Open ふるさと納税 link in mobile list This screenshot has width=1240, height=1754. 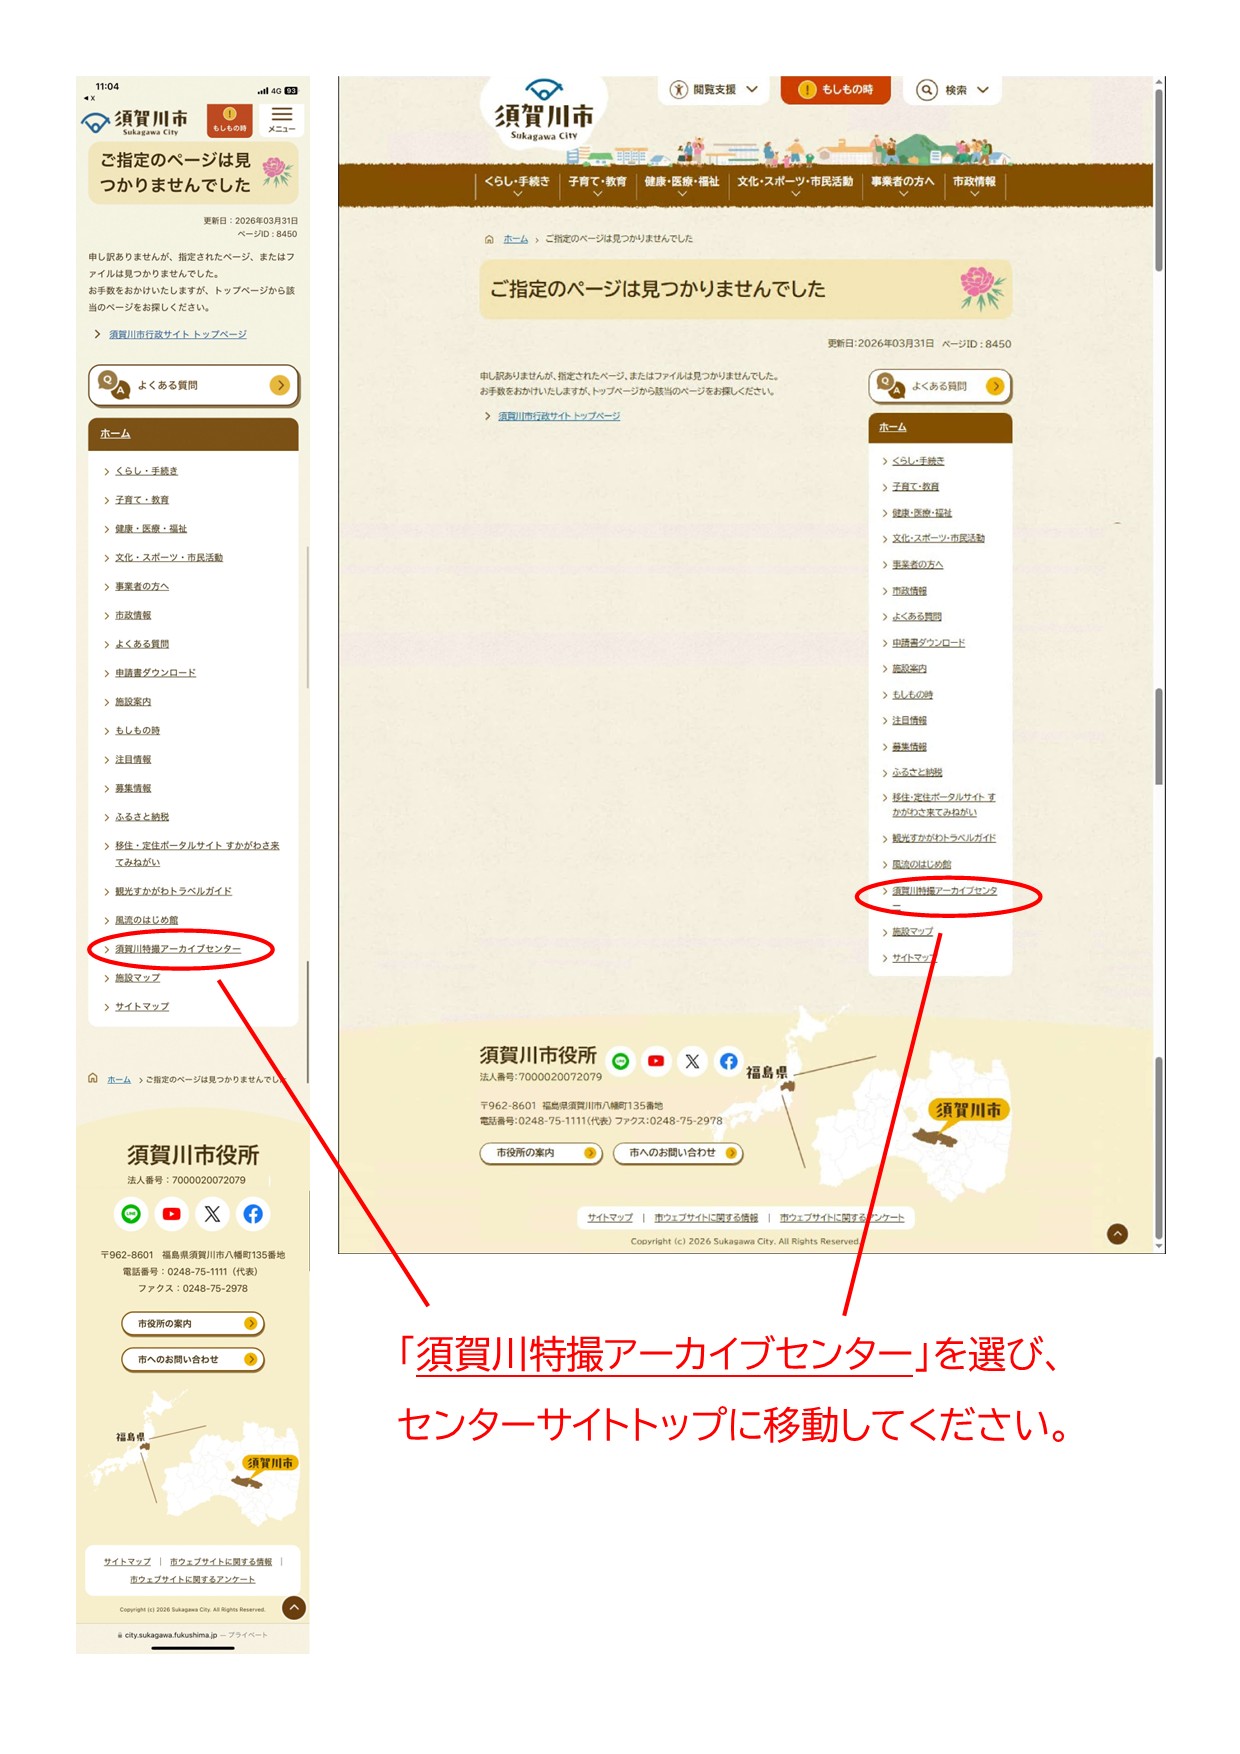[x=142, y=817]
